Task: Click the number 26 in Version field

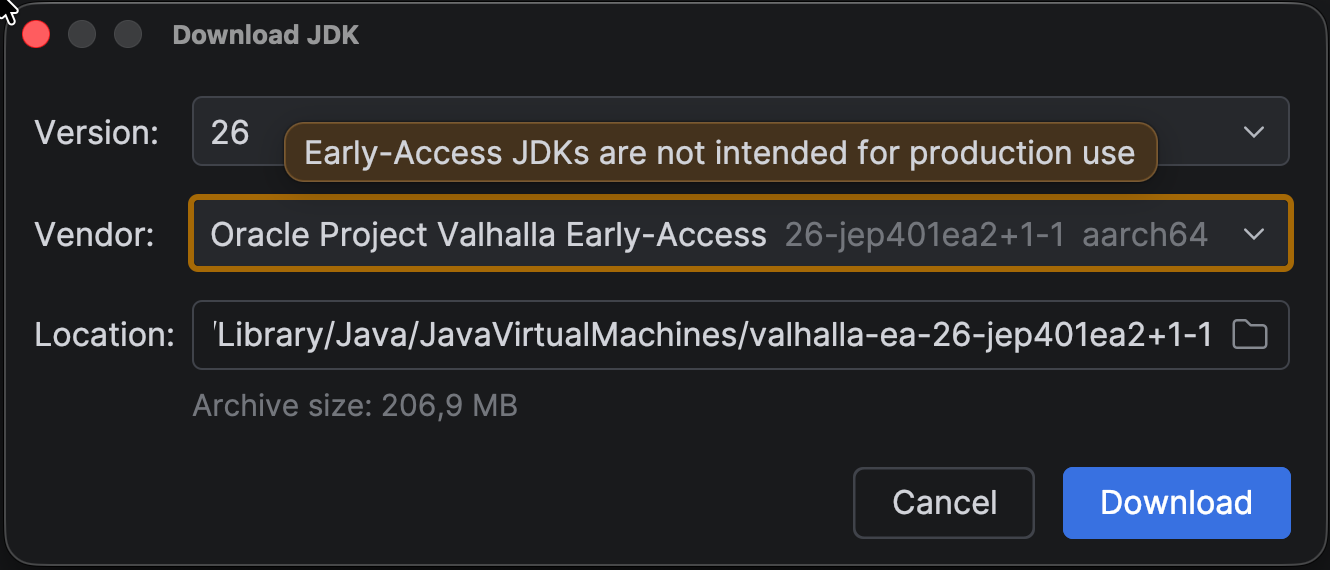Action: tap(230, 132)
